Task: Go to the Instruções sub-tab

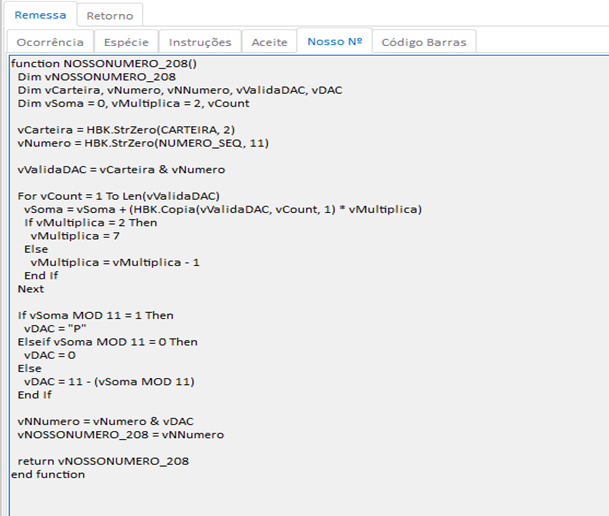Action: 200,42
